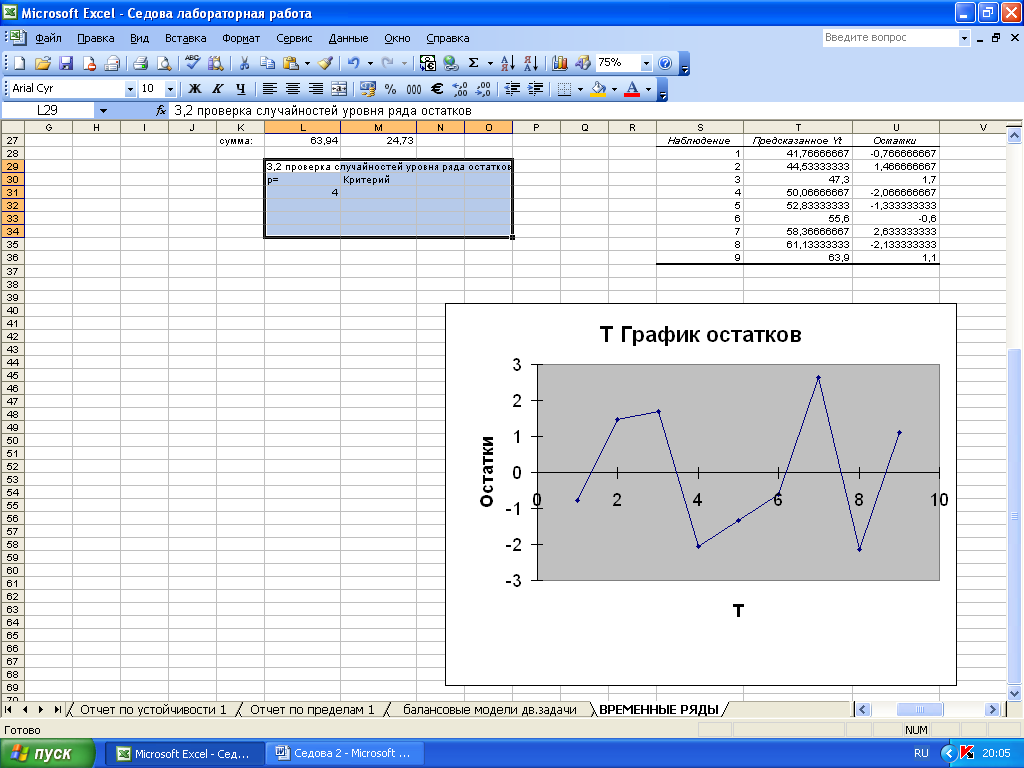This screenshot has width=1024, height=768.
Task: Select the График остатков chart title
Action: pyautogui.click(x=700, y=334)
